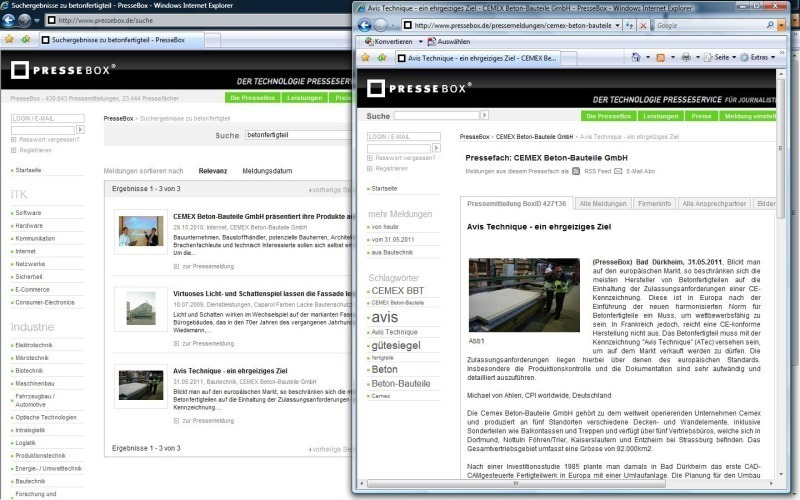
Task: Stop loading with the red X button
Action: tap(643, 25)
